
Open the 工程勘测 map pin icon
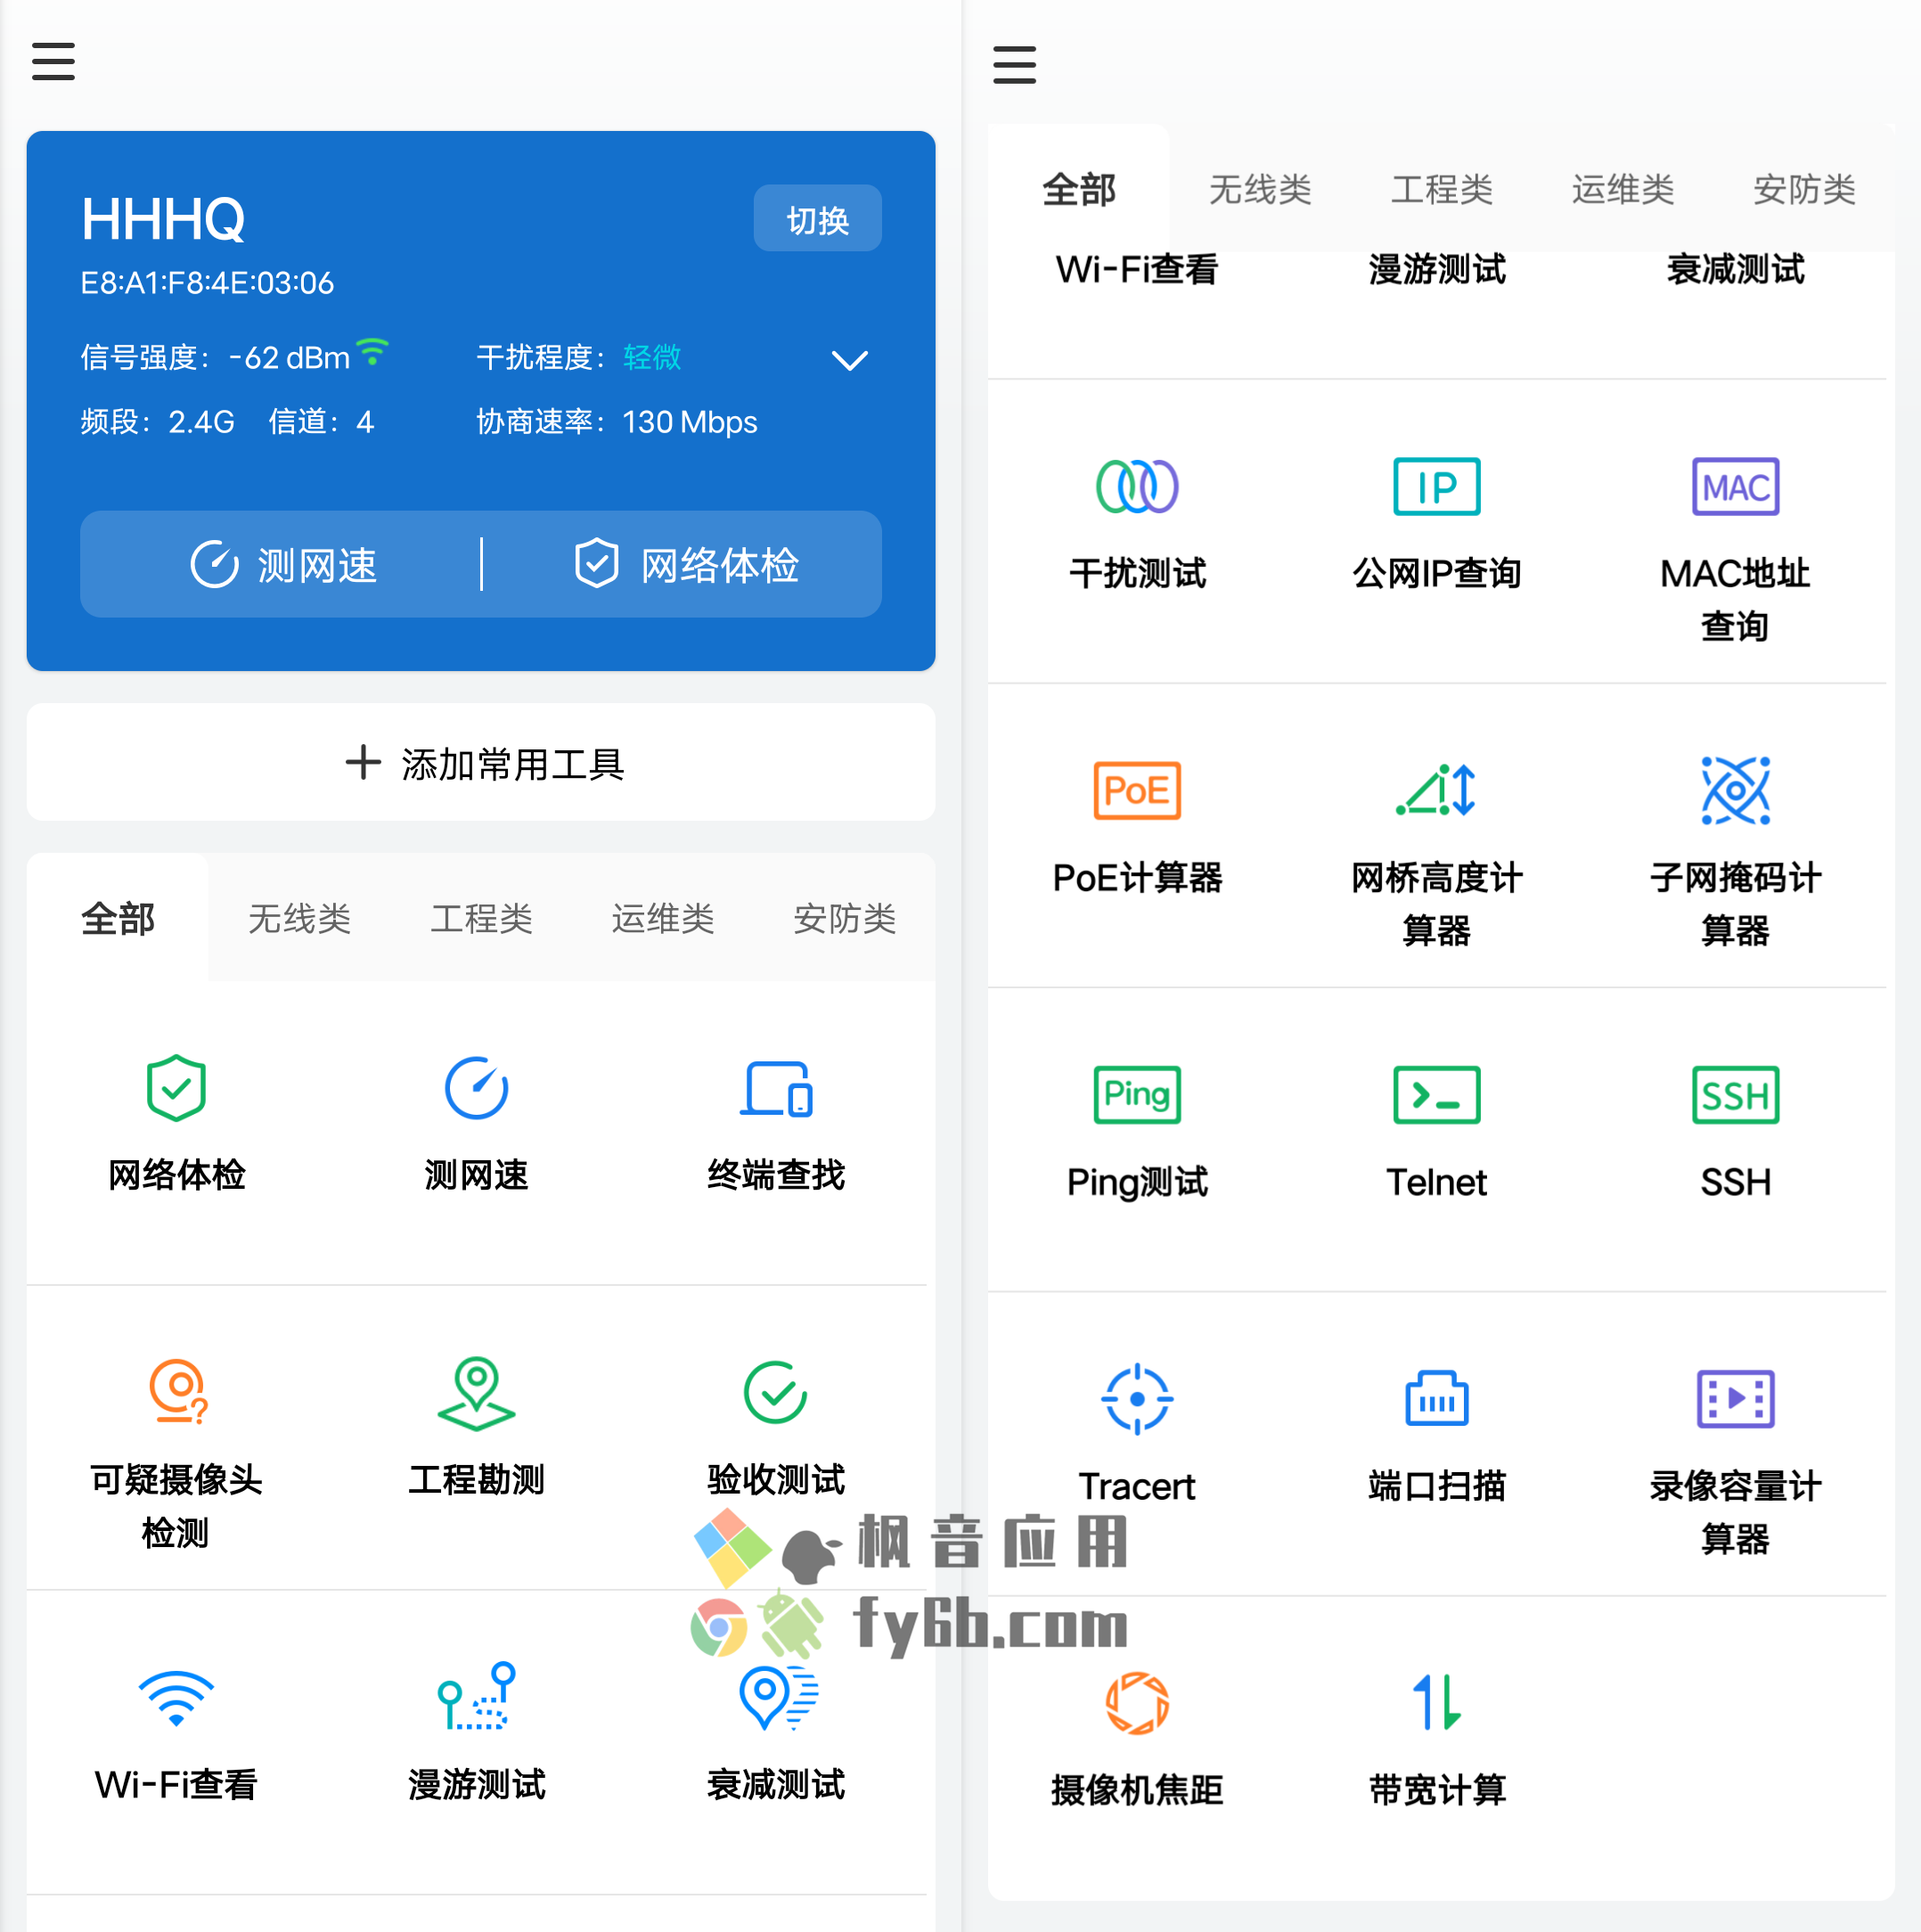476,1393
